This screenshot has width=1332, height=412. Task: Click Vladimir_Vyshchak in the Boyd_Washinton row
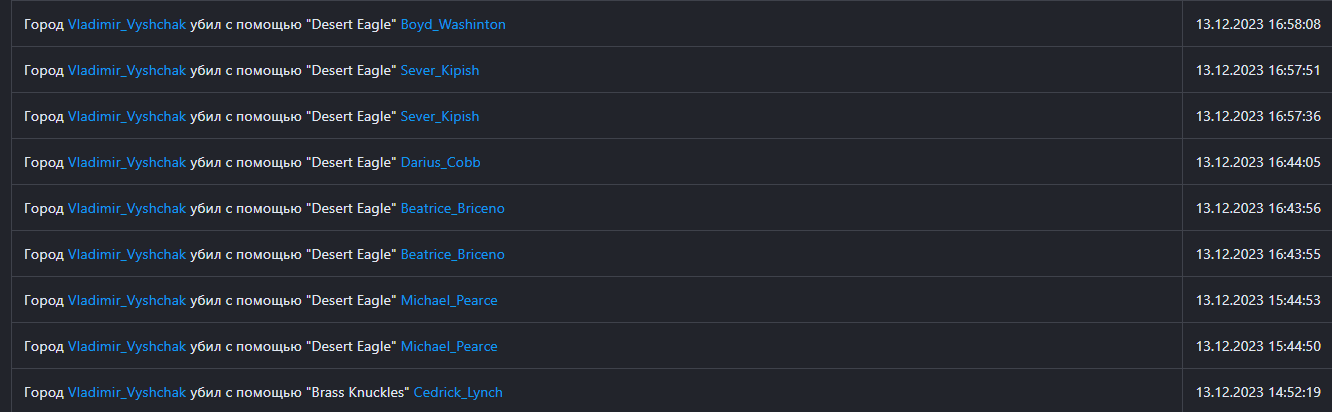(x=127, y=24)
